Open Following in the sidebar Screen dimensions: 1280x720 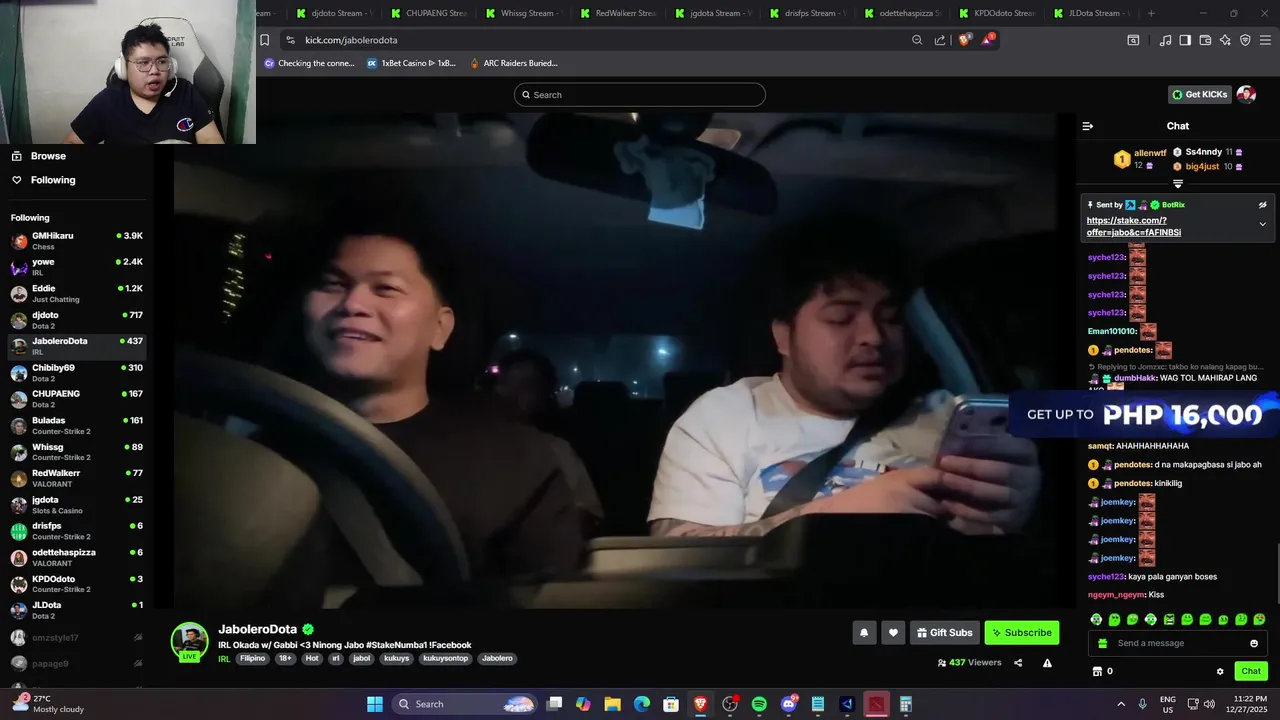tap(44, 180)
